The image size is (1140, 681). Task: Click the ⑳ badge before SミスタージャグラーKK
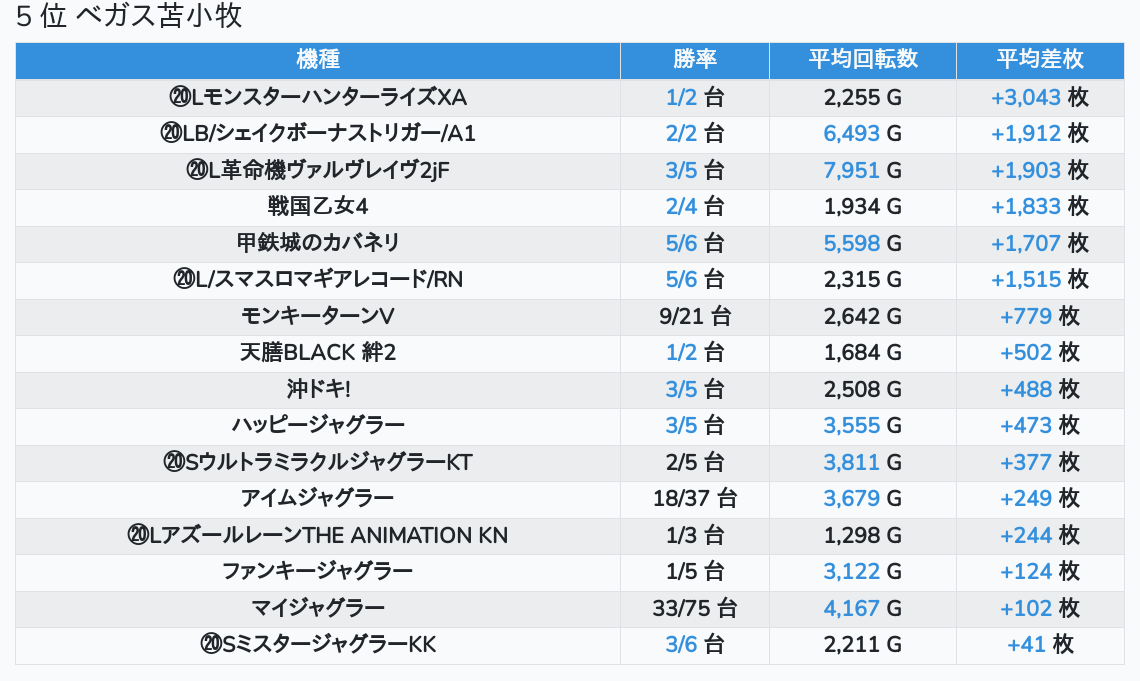point(210,644)
